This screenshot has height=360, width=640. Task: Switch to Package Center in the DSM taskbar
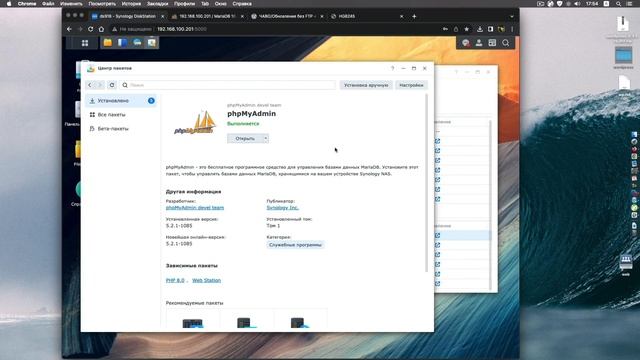coord(152,42)
